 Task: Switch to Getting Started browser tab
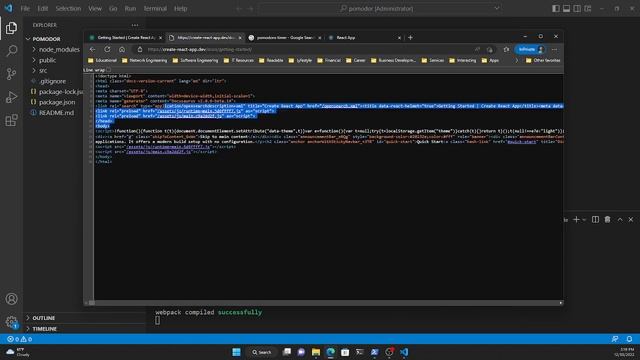[x=126, y=38]
